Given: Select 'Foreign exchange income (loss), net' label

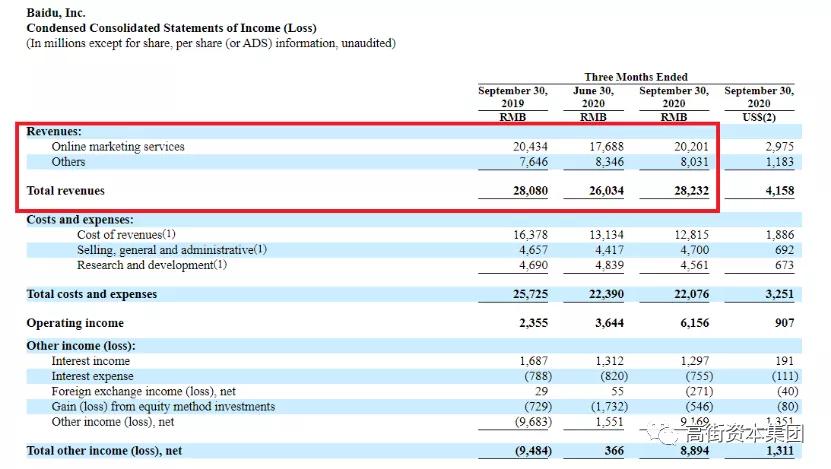Looking at the screenshot, I should (x=144, y=392).
